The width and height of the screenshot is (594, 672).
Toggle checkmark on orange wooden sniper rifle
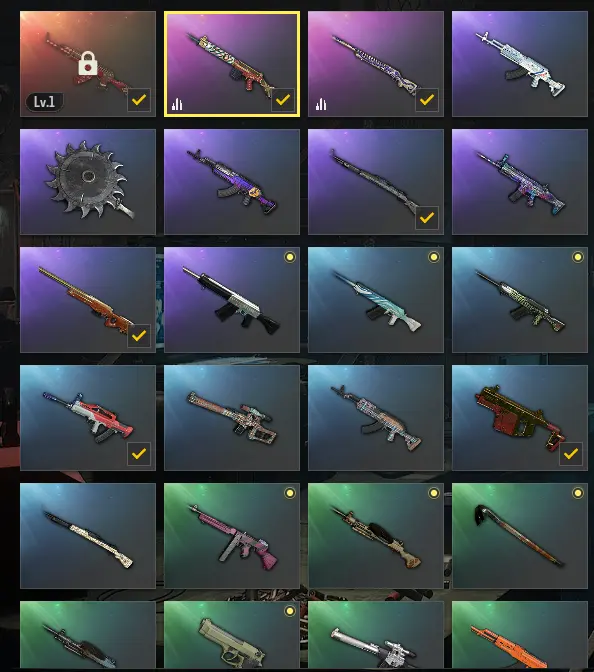point(139,336)
